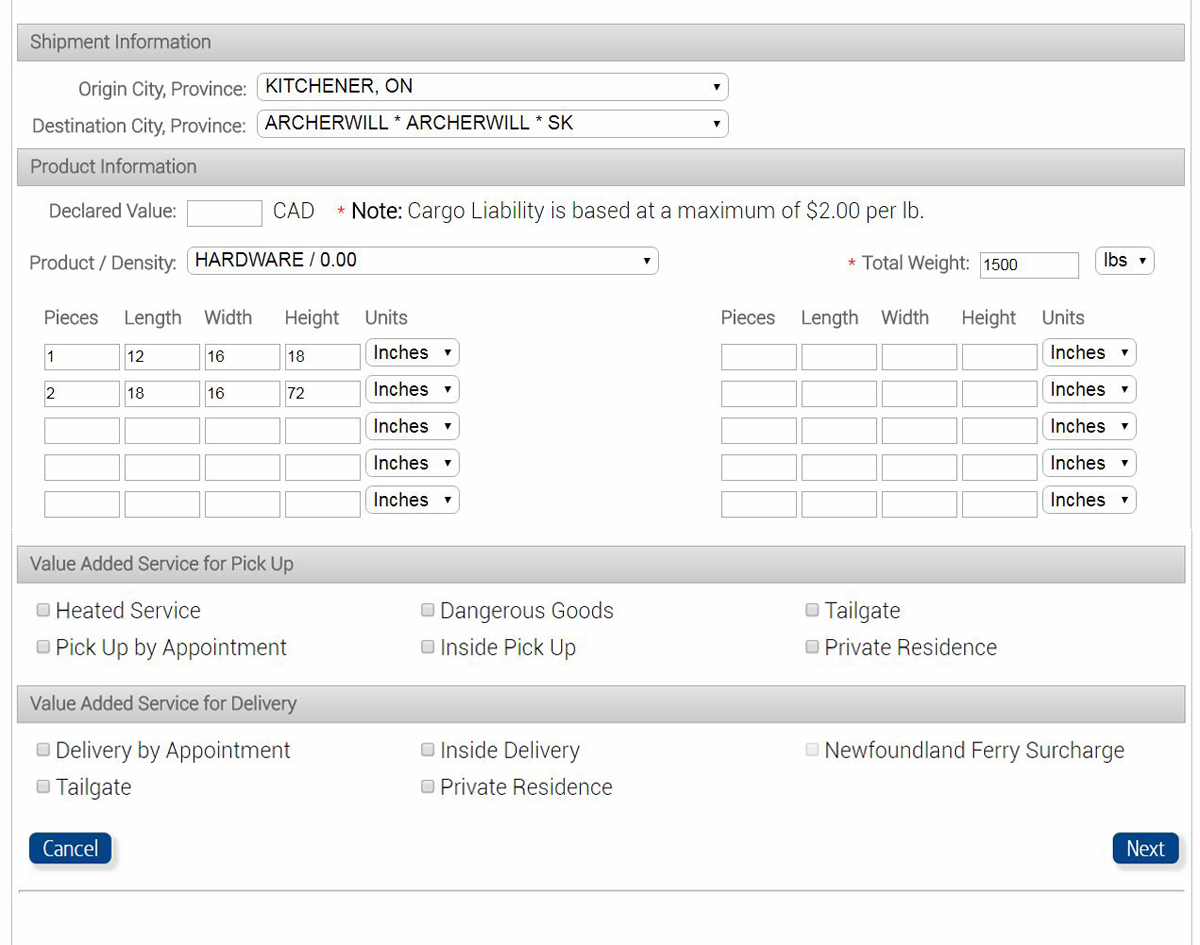Click Height field containing 72
This screenshot has height=945, width=1200.
click(x=322, y=393)
